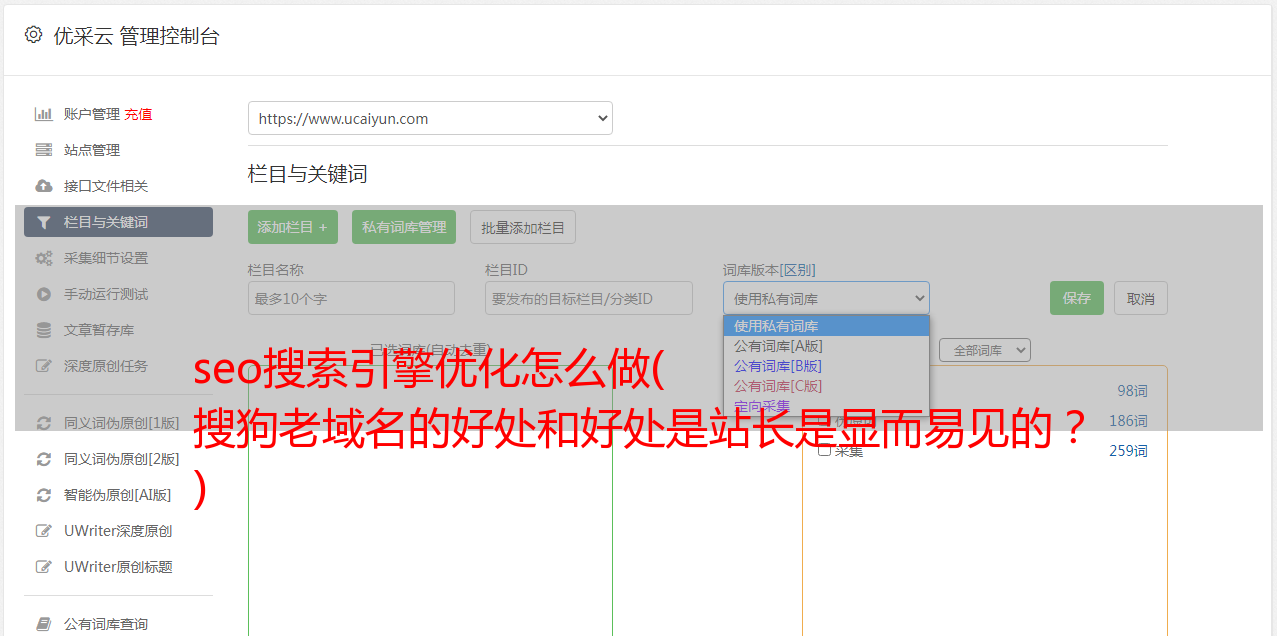Click the gears icon for 采集细节设置
Screen dimensions: 1277x636
[x=43, y=258]
